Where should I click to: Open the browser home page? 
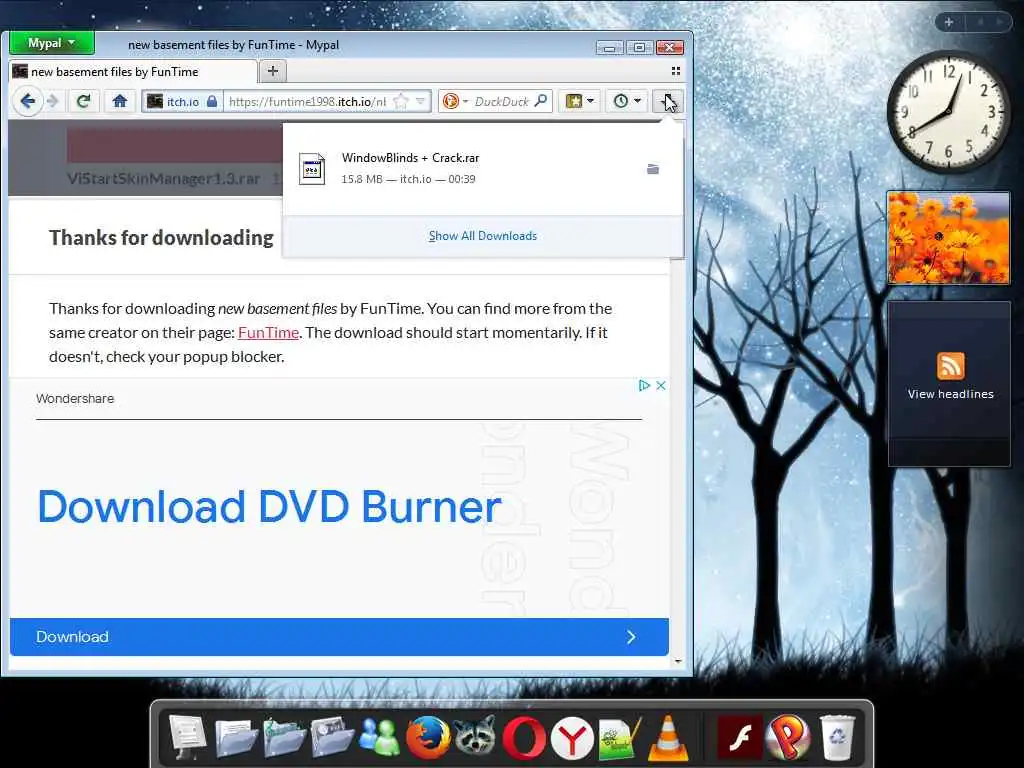coord(120,101)
